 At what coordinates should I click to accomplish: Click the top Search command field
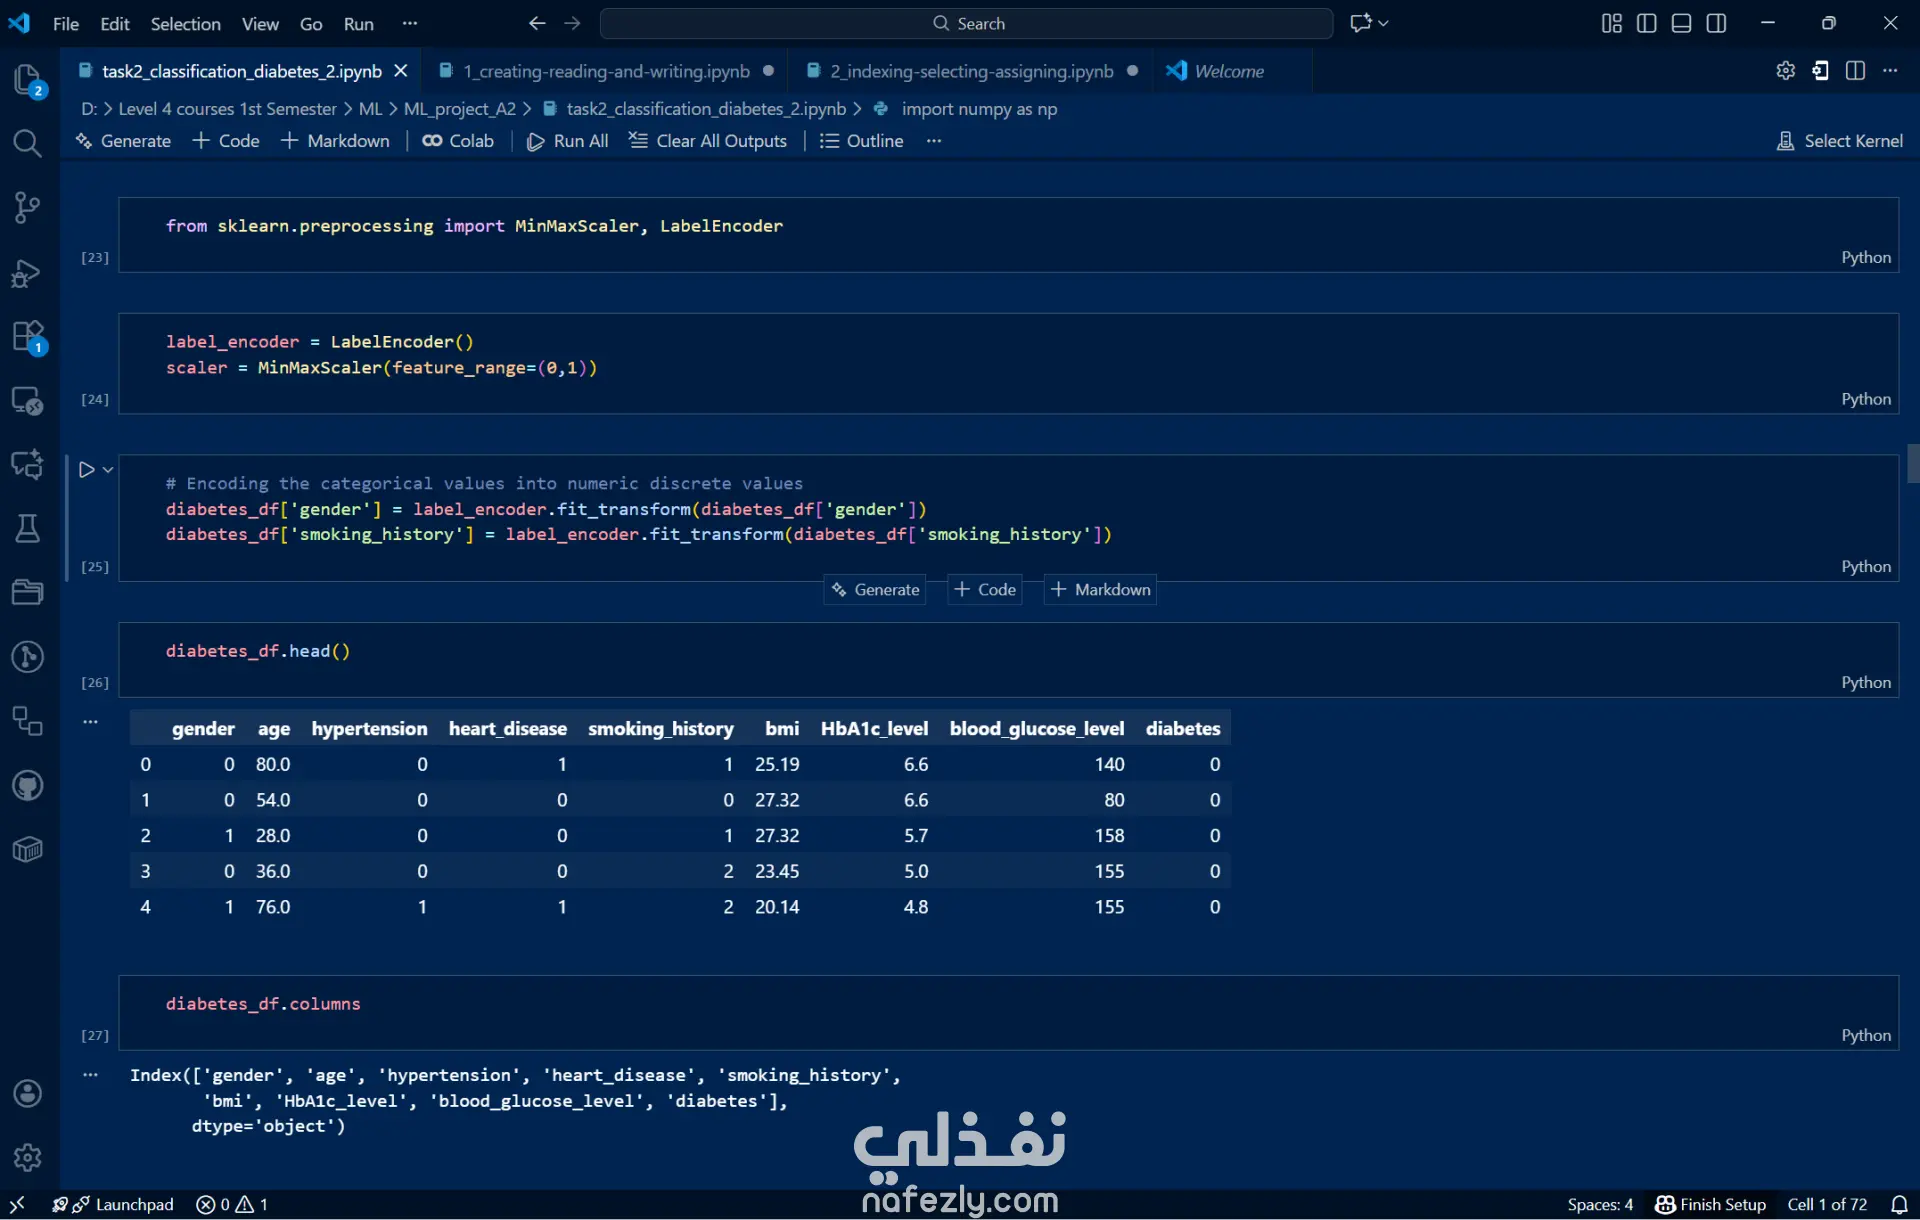pyautogui.click(x=966, y=23)
